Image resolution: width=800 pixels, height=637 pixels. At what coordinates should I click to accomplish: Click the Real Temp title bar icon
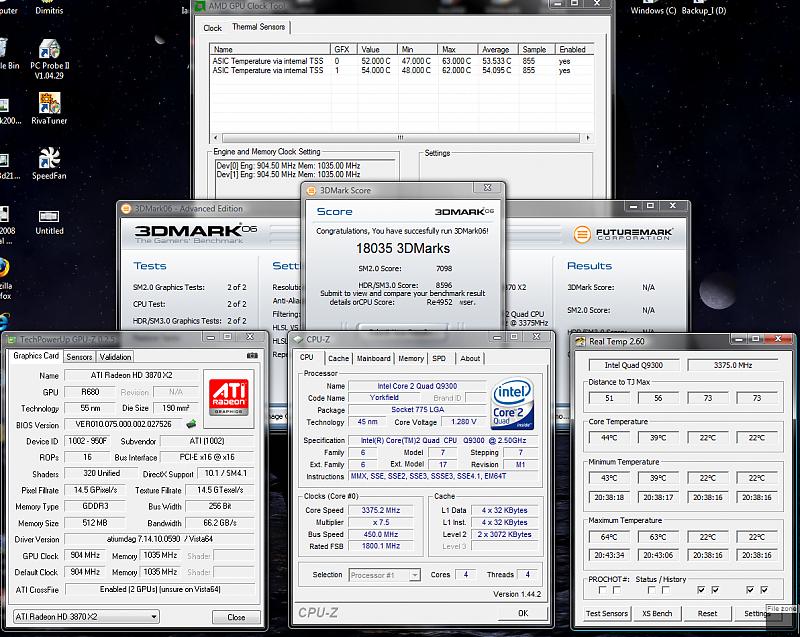(580, 342)
